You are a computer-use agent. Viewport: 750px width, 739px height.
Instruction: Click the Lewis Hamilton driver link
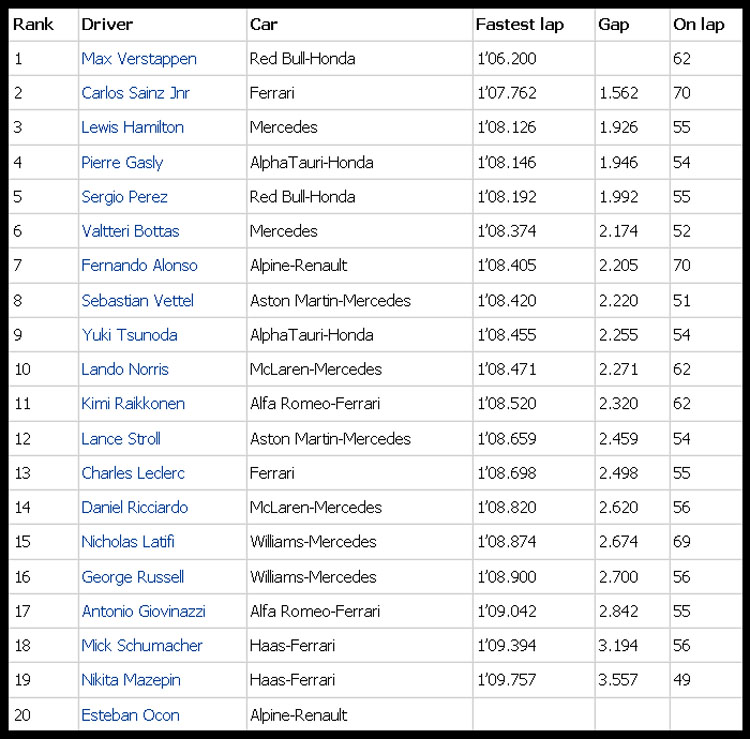[132, 127]
